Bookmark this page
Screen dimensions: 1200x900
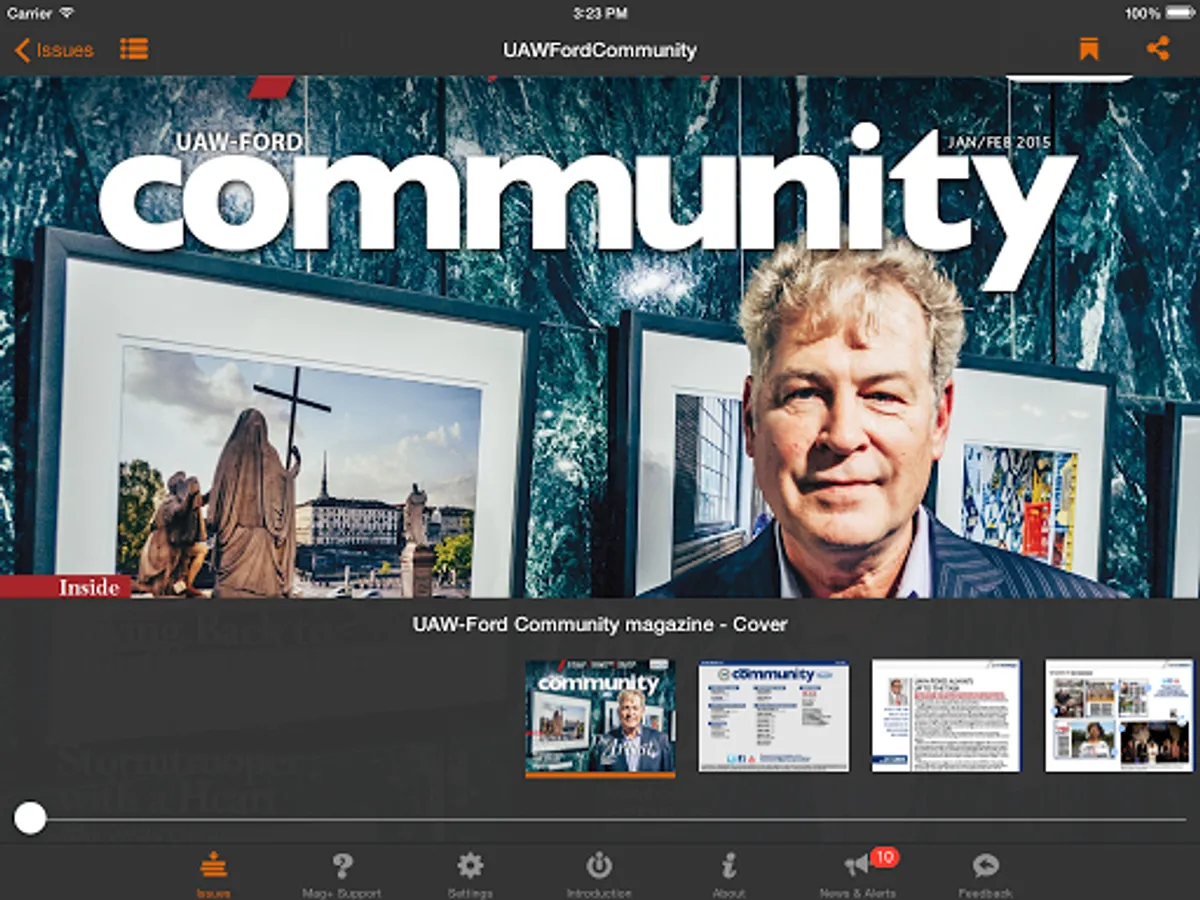click(1089, 49)
